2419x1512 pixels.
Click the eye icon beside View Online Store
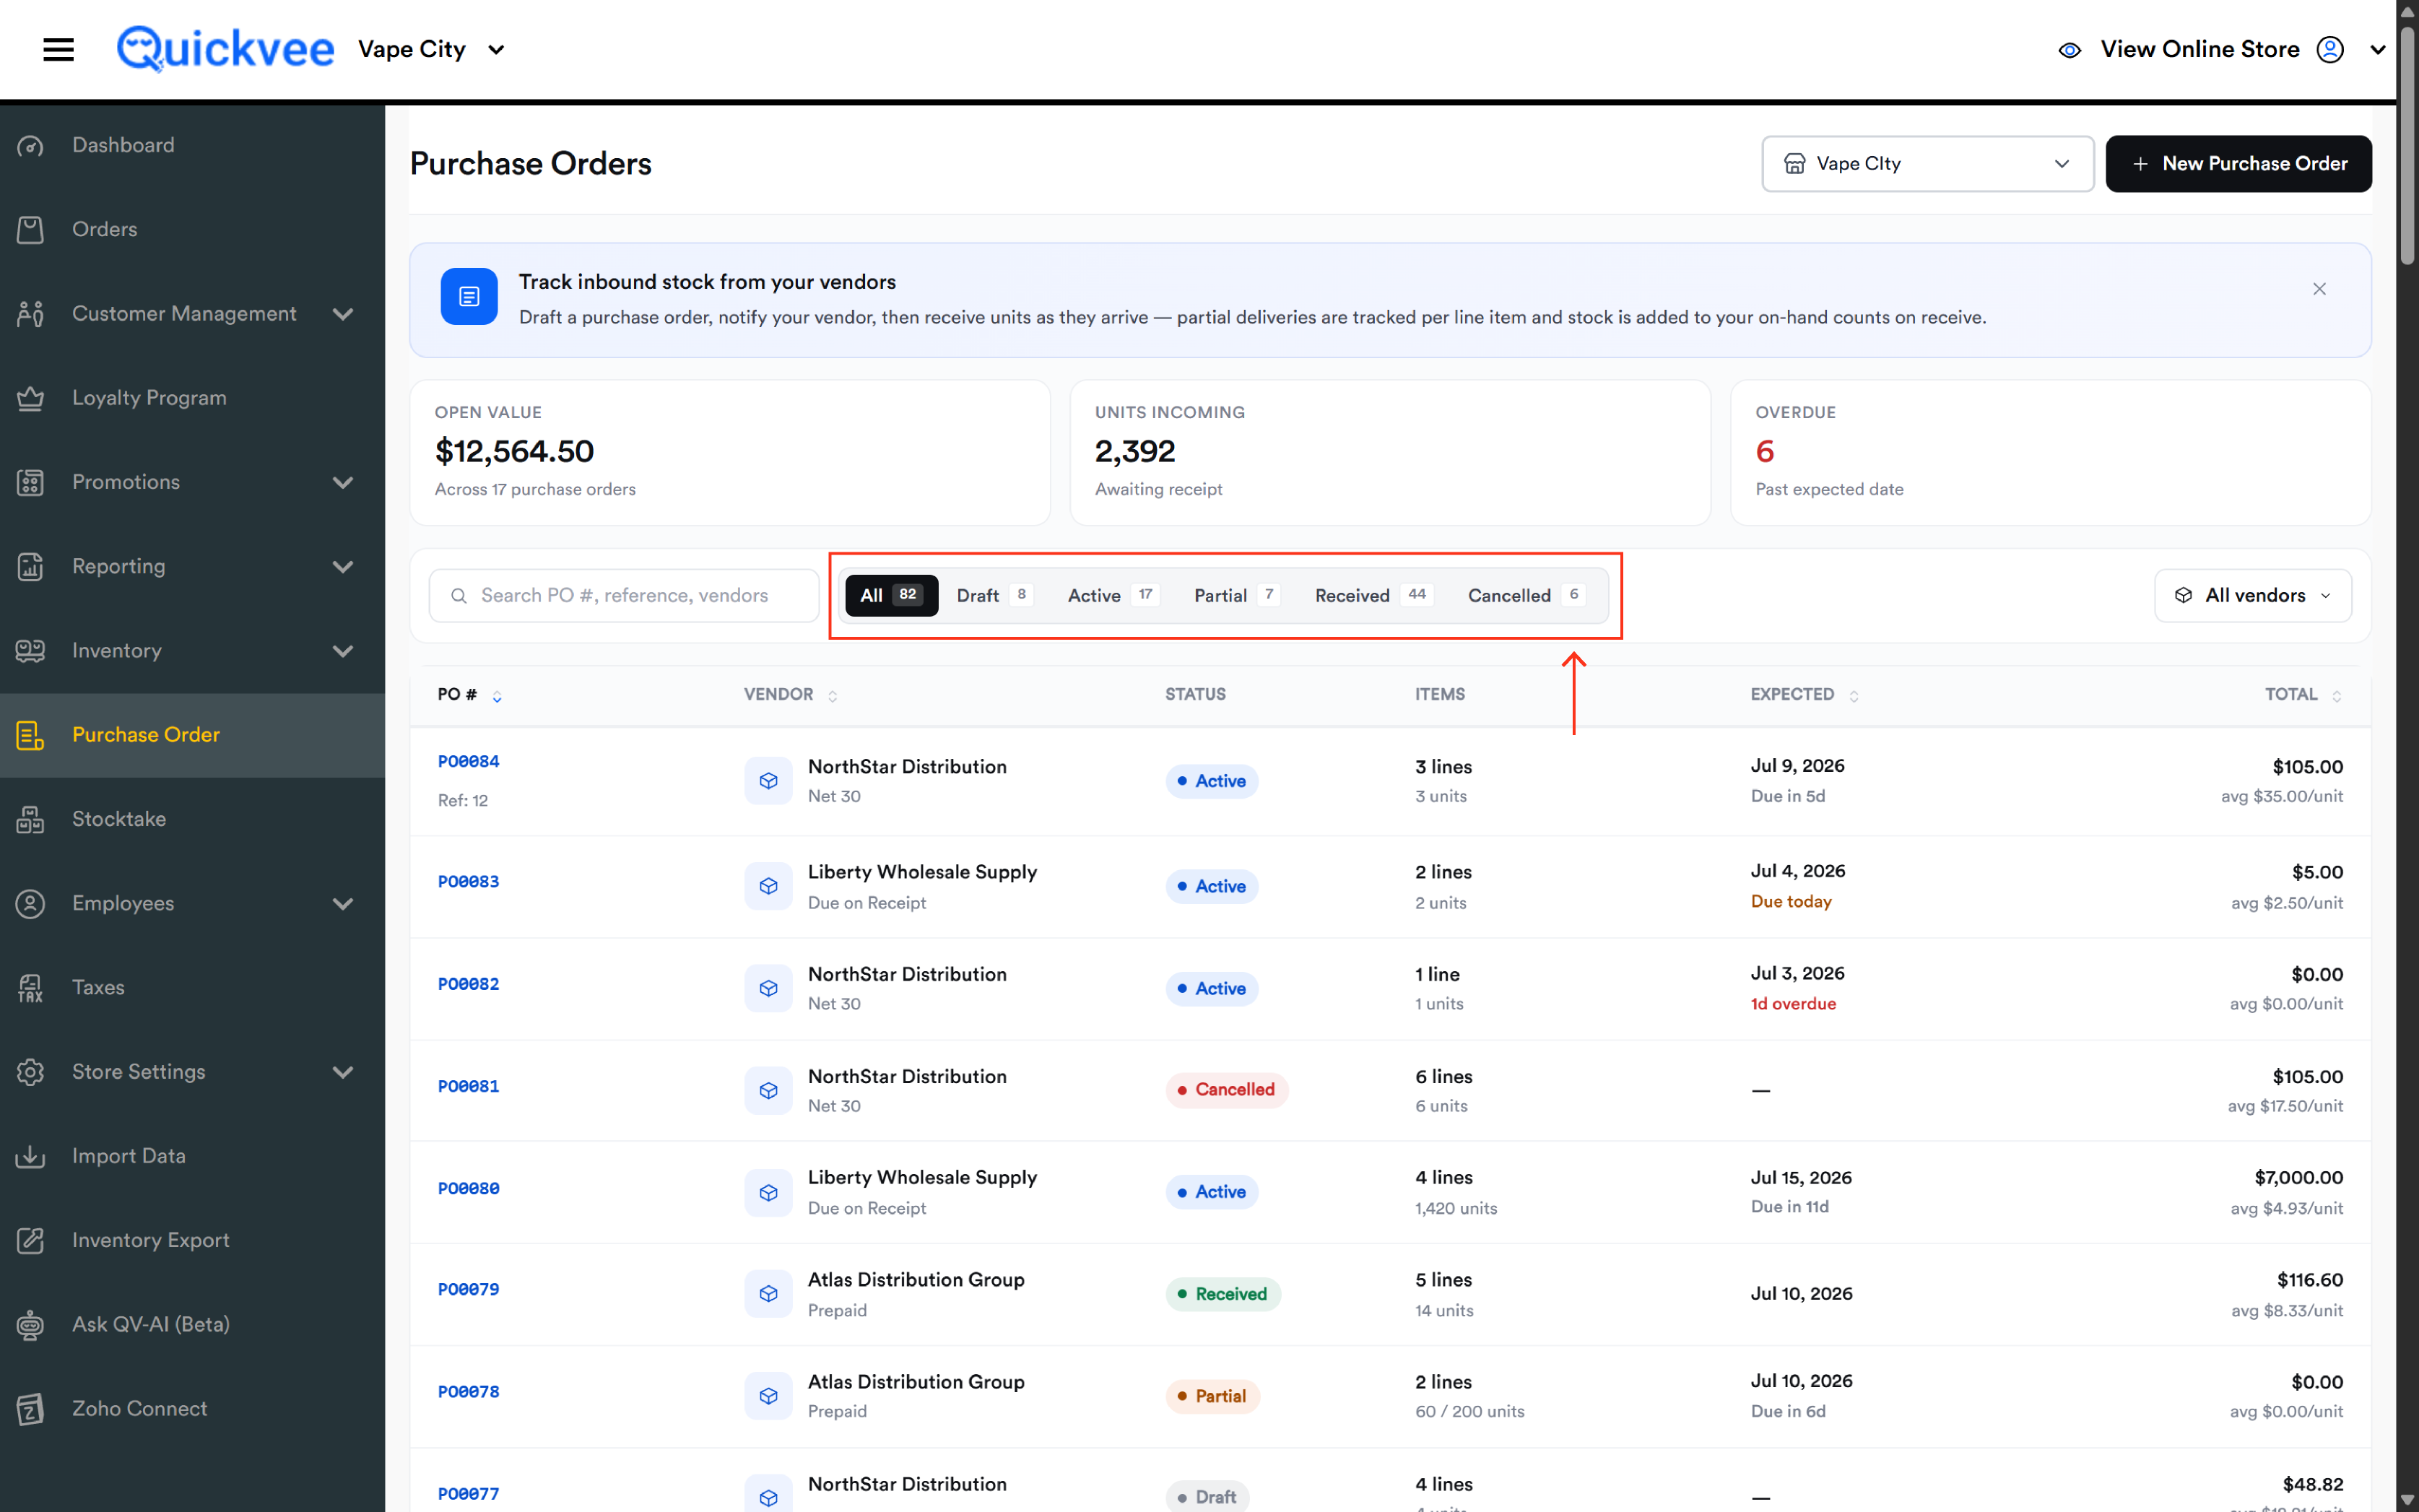2069,50
